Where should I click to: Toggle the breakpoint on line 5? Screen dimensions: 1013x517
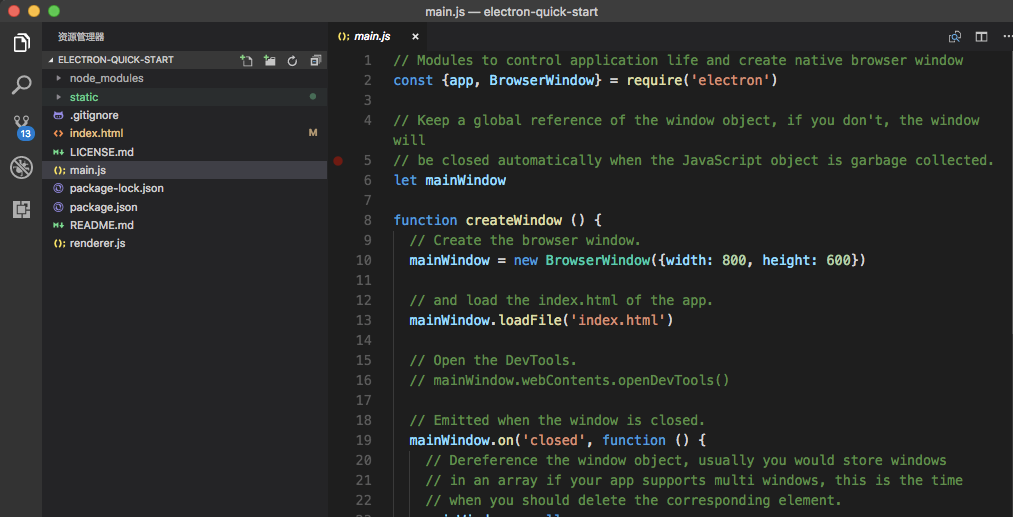338,161
